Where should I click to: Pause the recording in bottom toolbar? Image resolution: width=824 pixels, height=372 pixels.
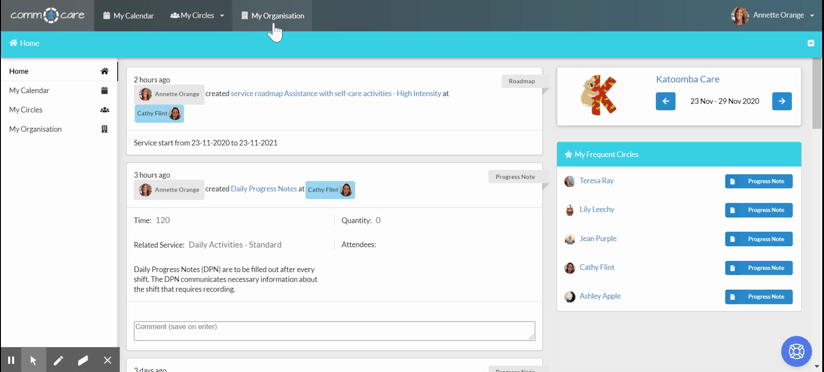pos(11,360)
